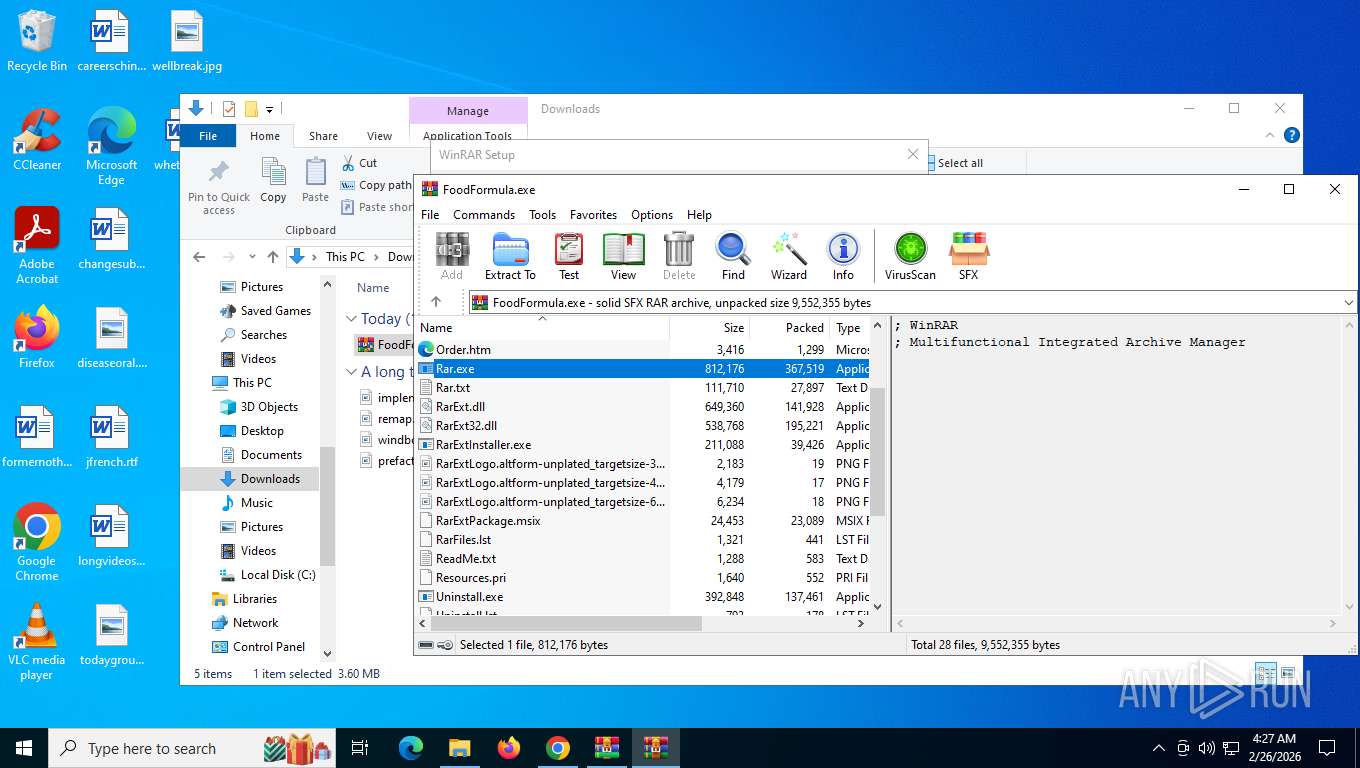The image size is (1360, 768).
Task: Click the SFX toolbar icon
Action: (968, 256)
